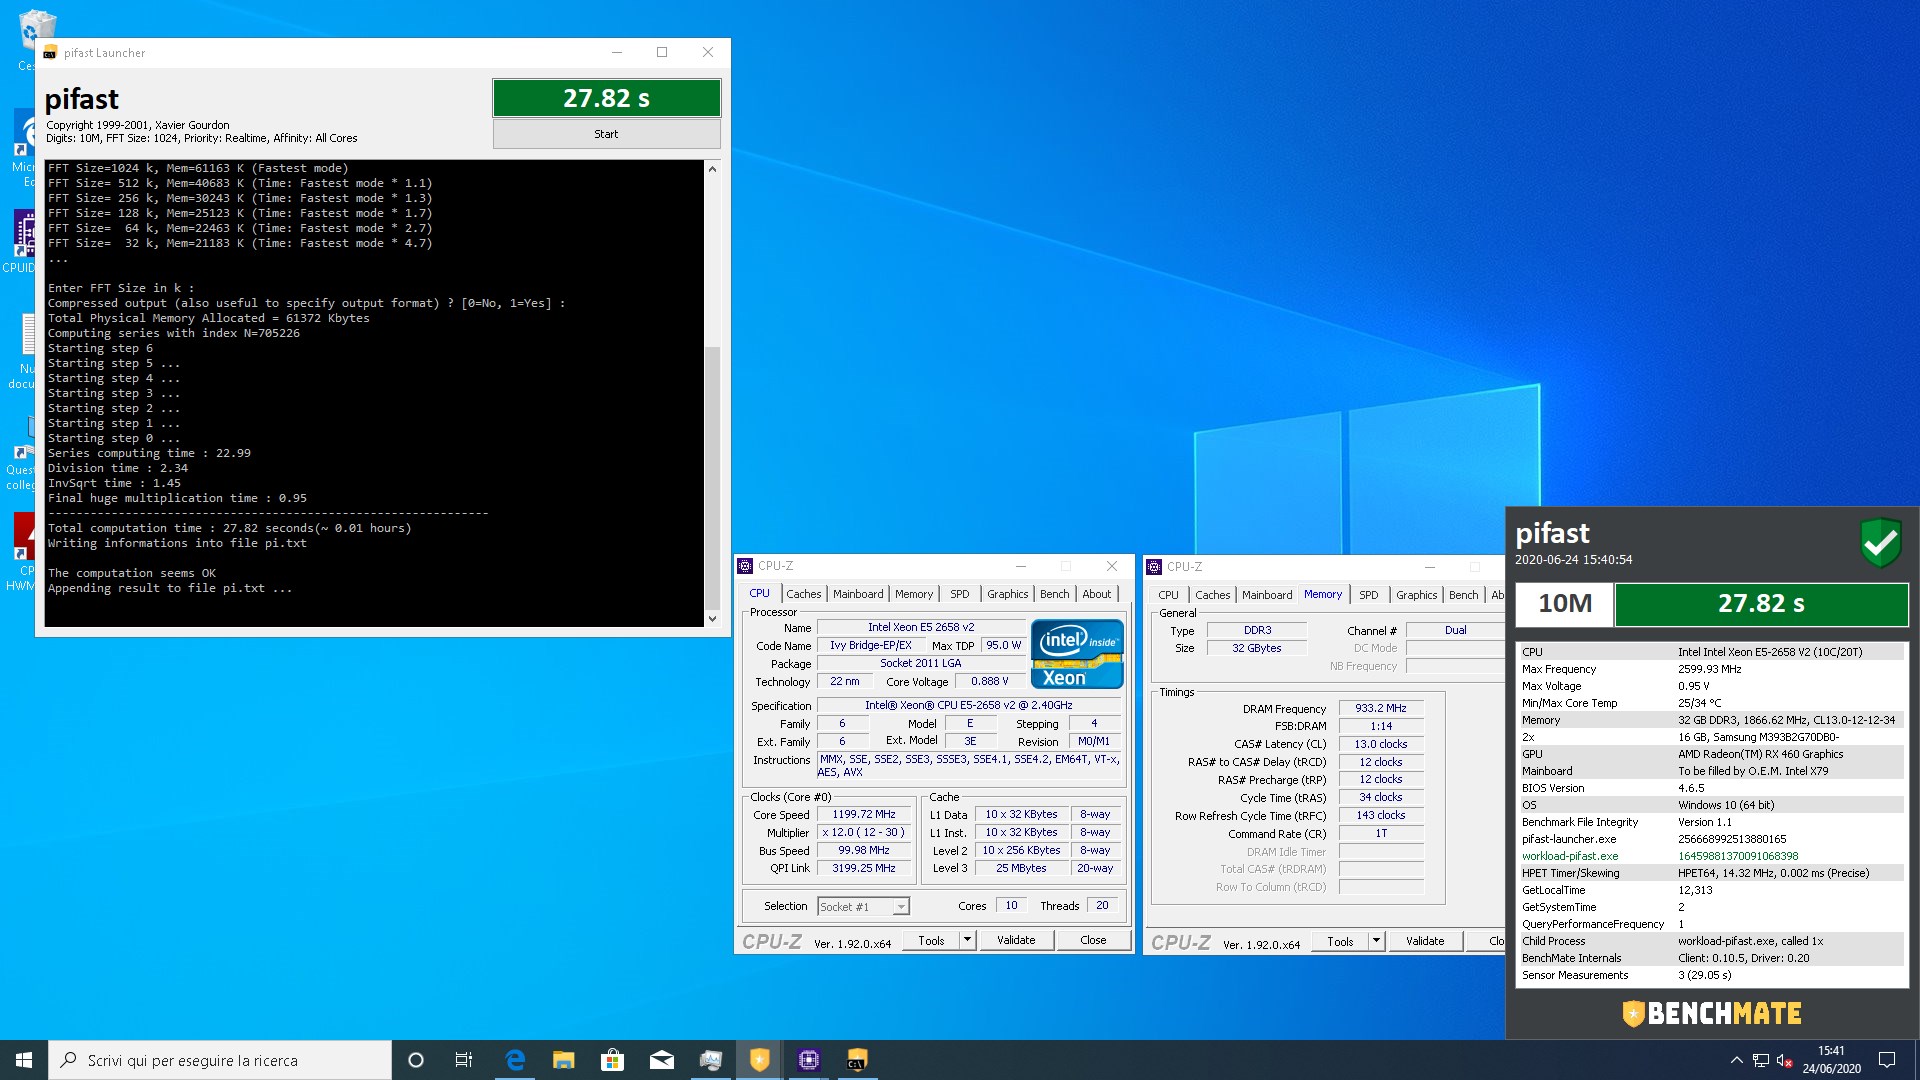1920x1080 pixels.
Task: Open the Caches tab in left CPU-Z window
Action: (x=803, y=594)
